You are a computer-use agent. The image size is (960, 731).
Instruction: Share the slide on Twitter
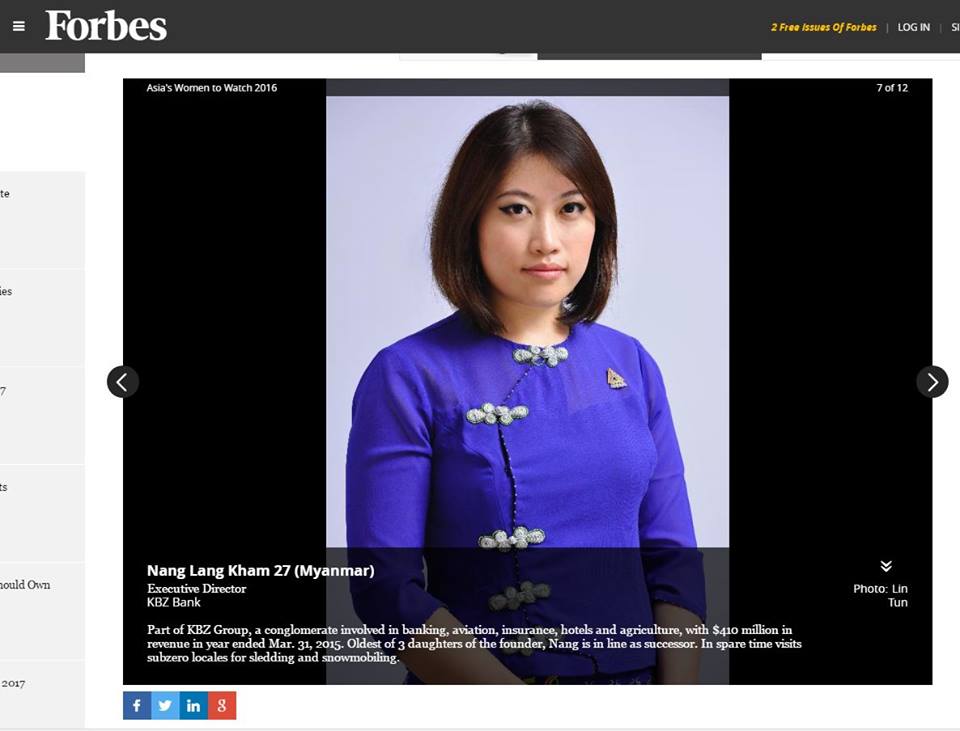165,705
